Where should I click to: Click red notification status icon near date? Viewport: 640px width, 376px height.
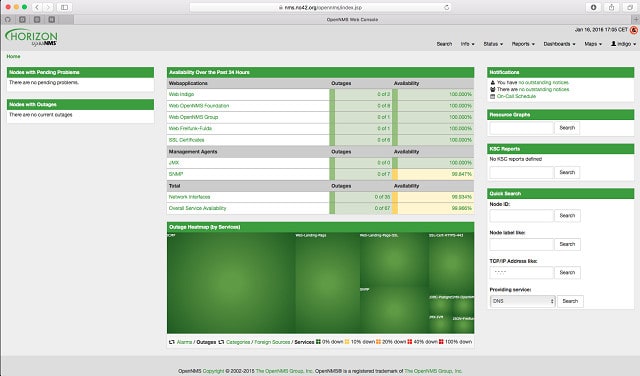[x=634, y=30]
